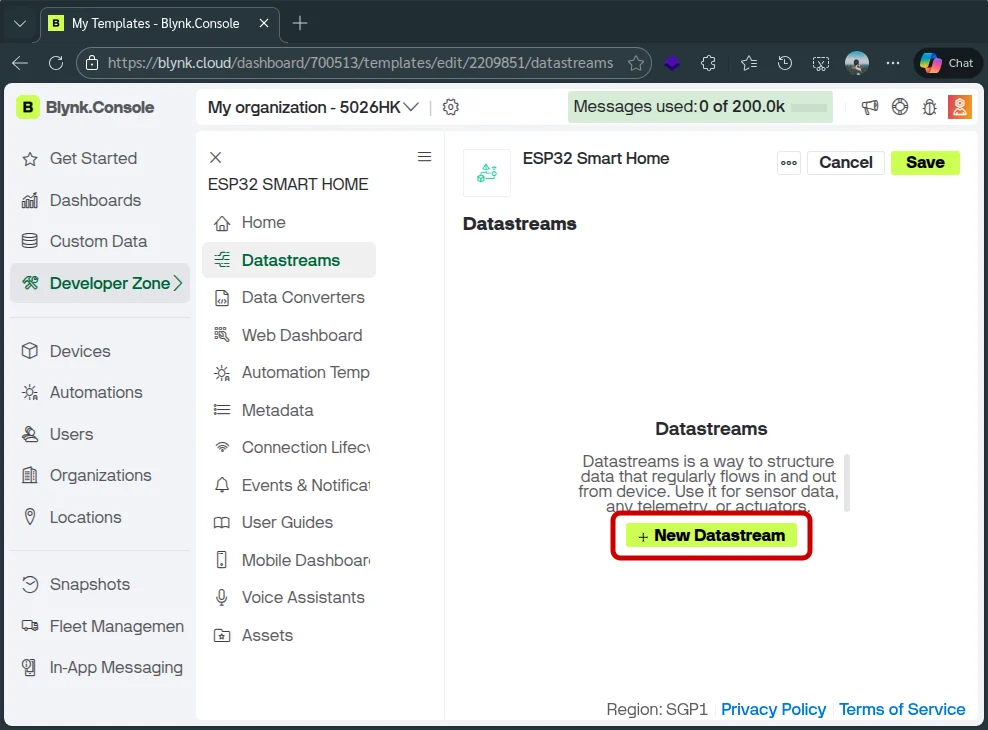Open the three-dot more actions menu
This screenshot has height=730, width=988.
tap(789, 163)
